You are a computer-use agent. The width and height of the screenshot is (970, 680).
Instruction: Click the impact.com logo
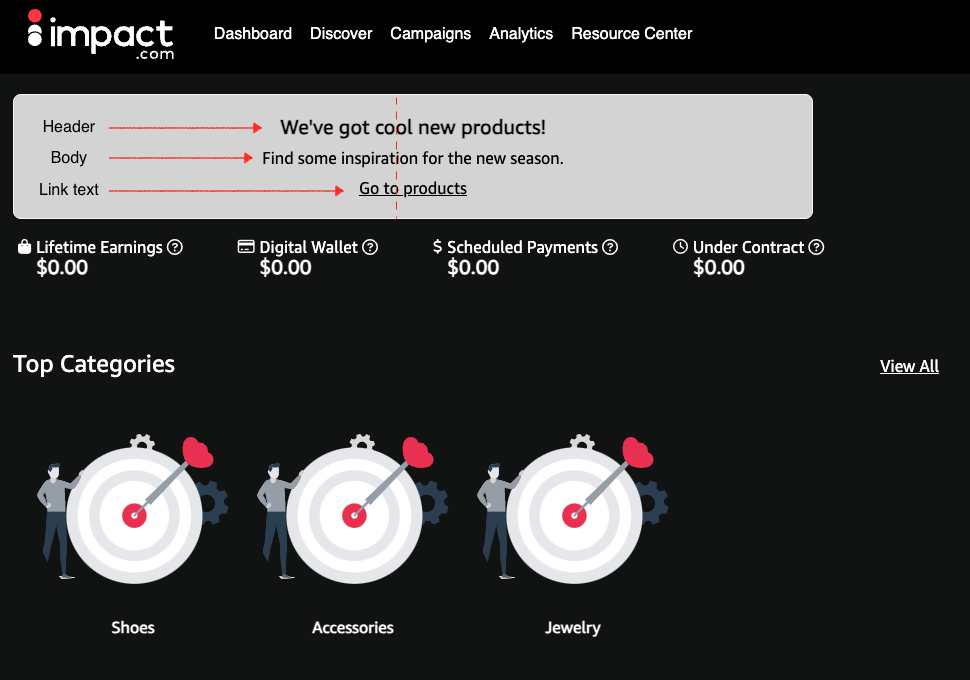pos(100,35)
